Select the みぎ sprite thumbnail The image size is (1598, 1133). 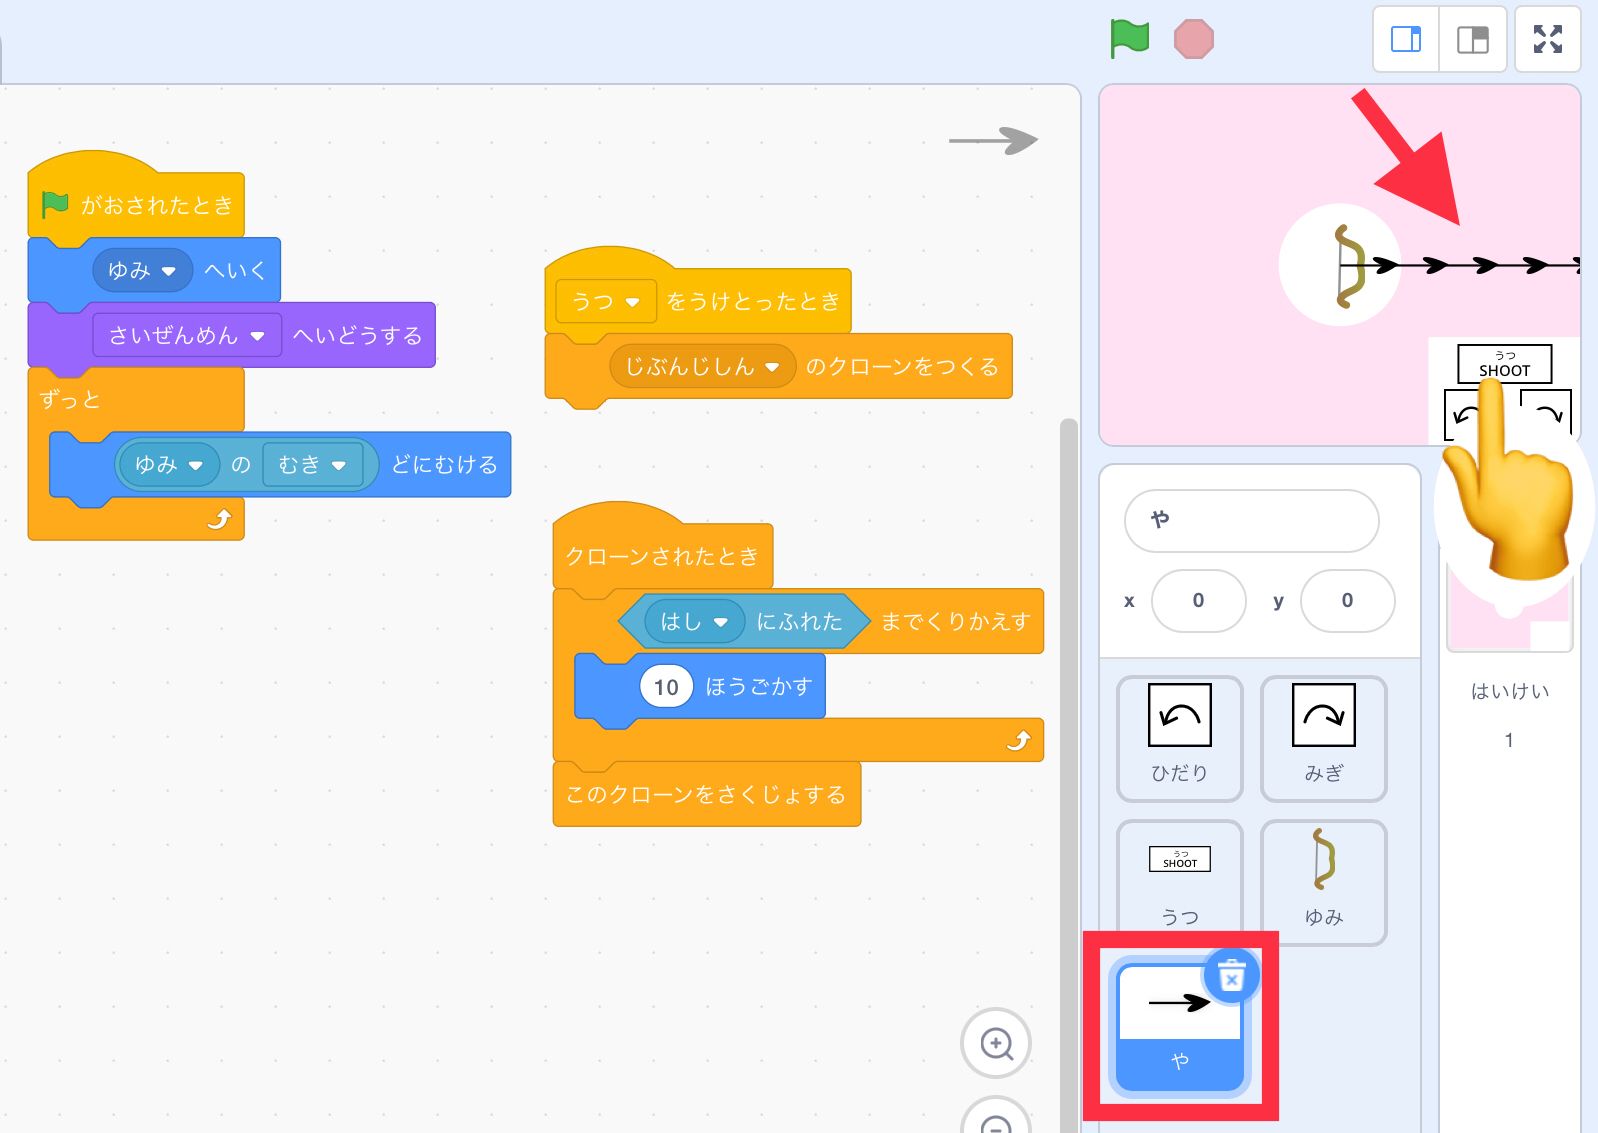tap(1323, 738)
